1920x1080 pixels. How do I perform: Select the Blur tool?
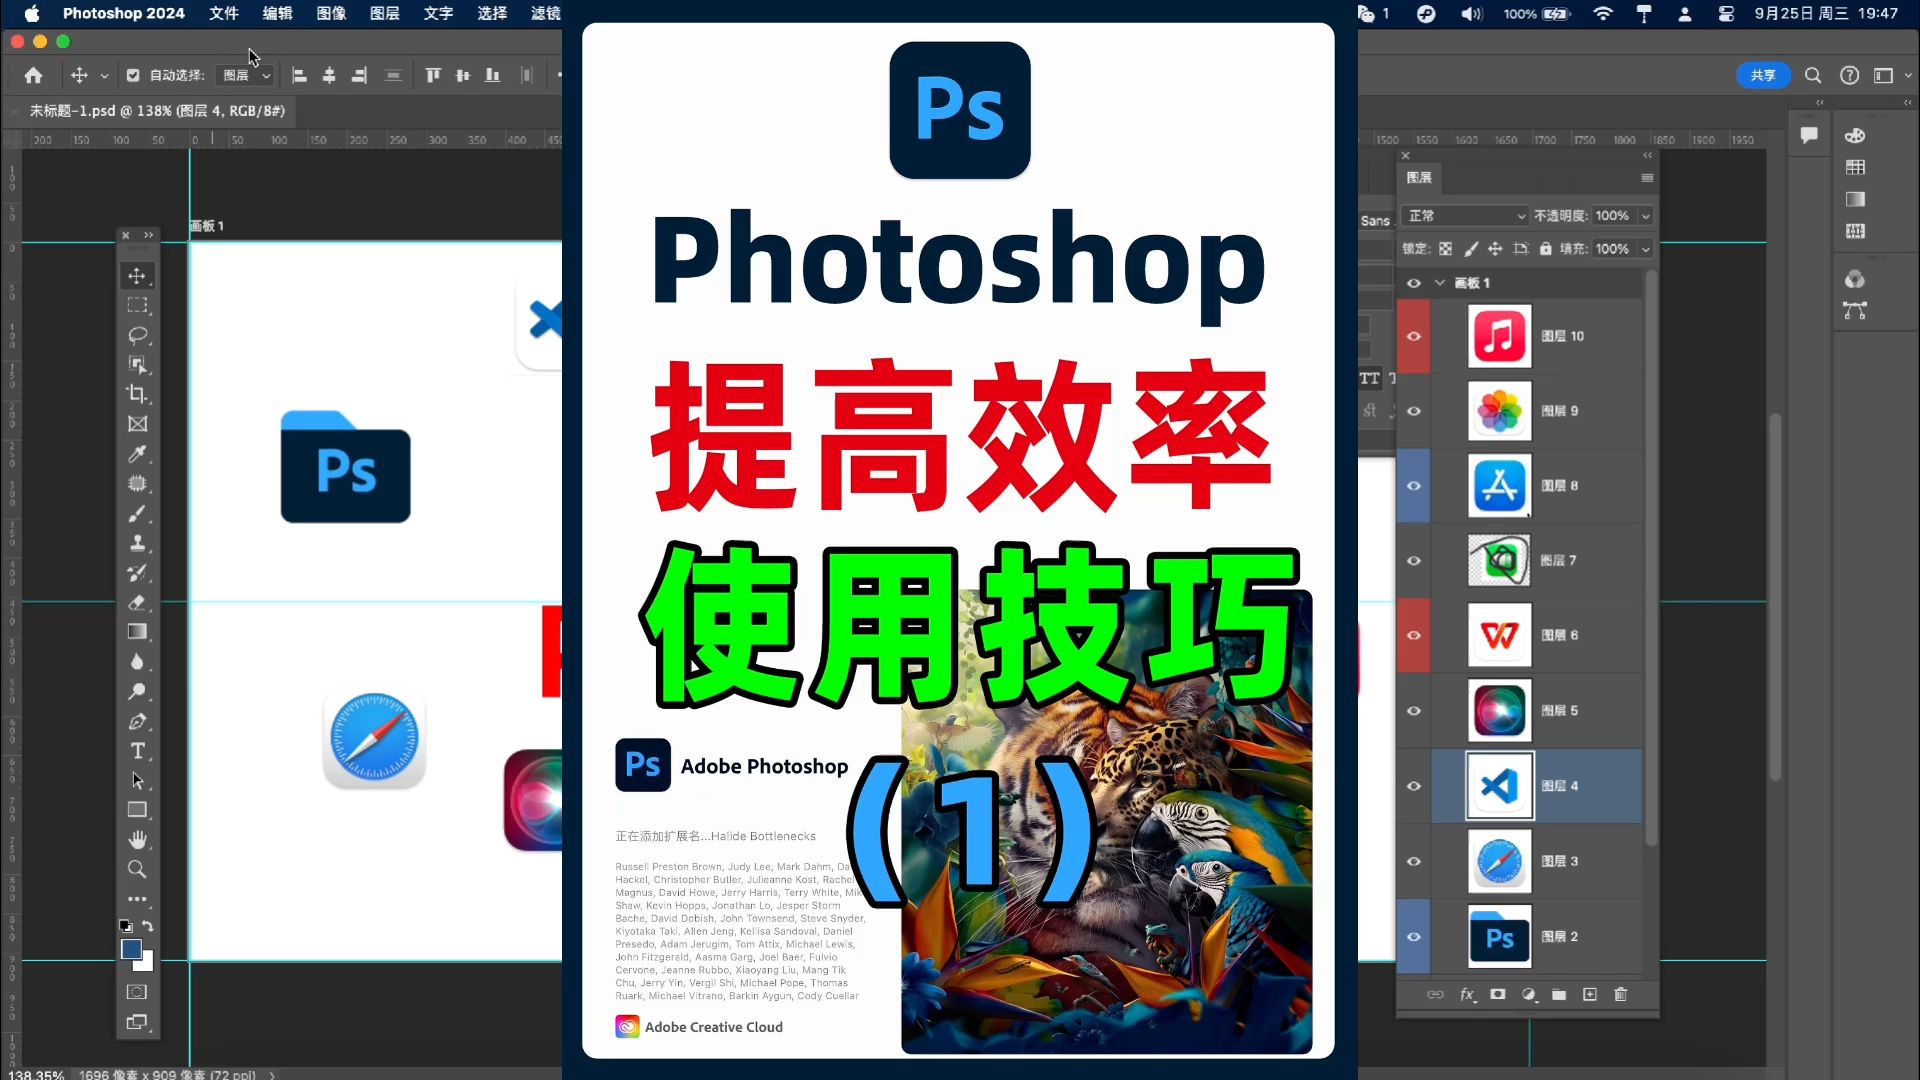[x=137, y=662]
